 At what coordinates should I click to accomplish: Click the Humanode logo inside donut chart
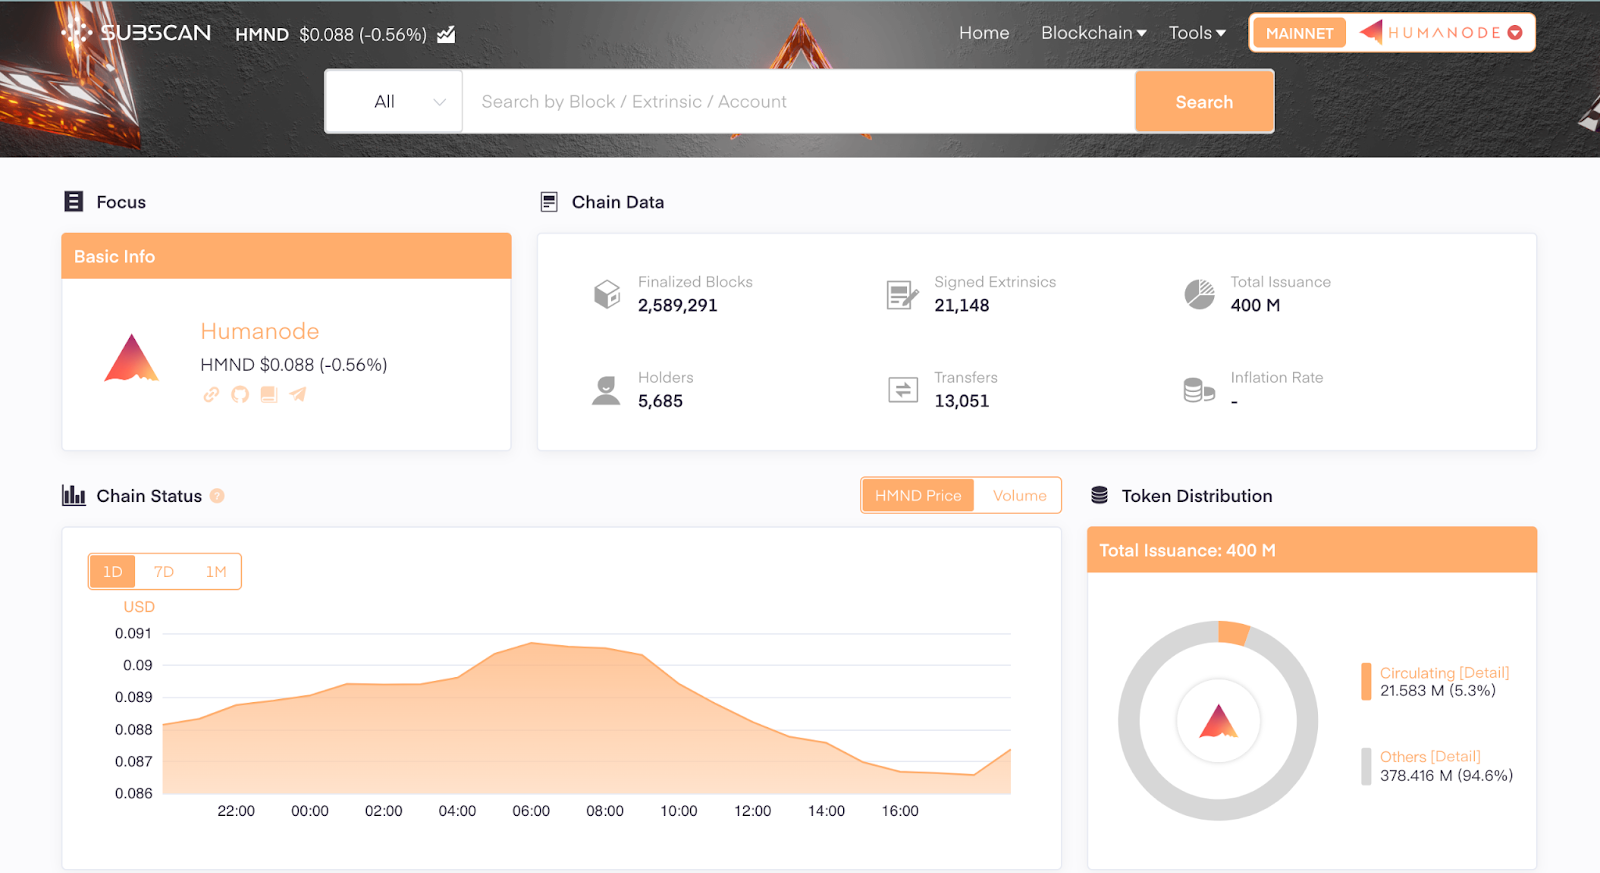1218,721
